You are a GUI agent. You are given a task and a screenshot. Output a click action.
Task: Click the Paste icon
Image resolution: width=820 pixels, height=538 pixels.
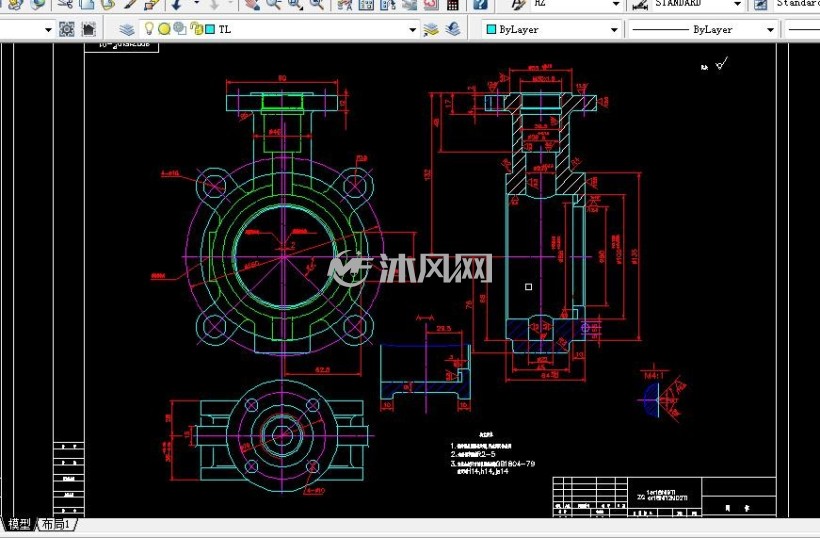click(x=107, y=4)
